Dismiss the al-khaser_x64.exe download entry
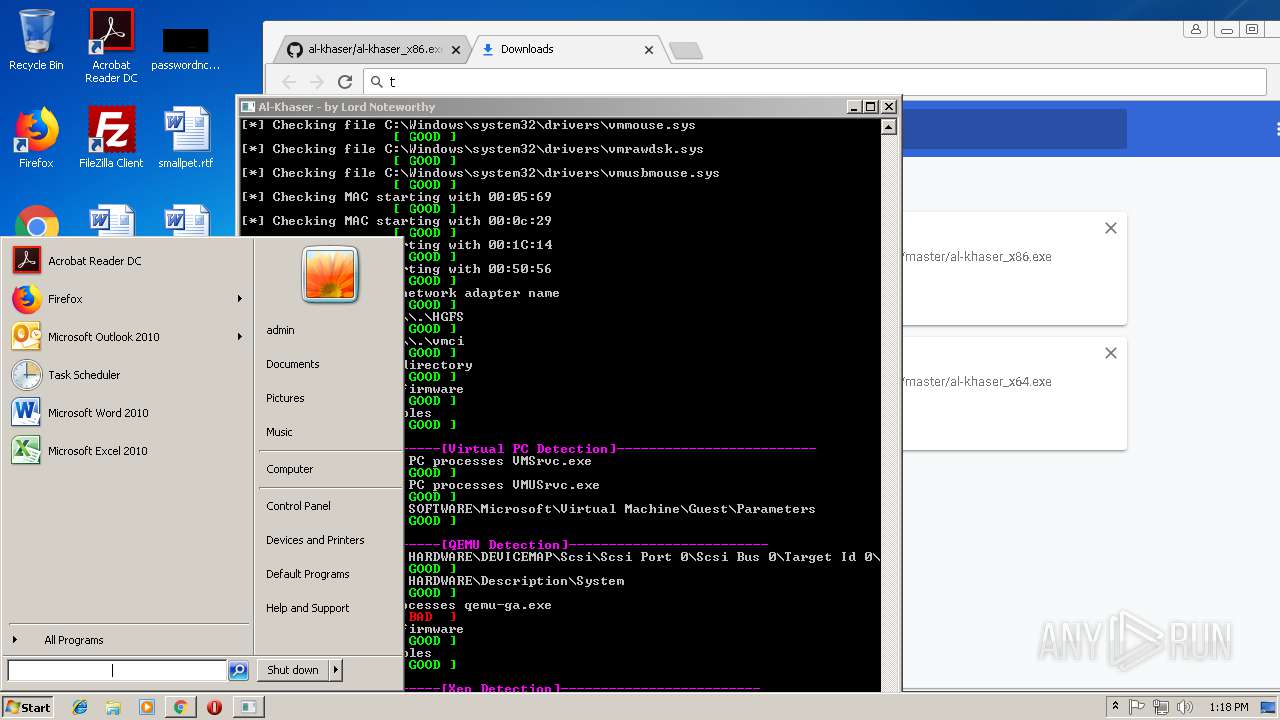 [x=1110, y=353]
